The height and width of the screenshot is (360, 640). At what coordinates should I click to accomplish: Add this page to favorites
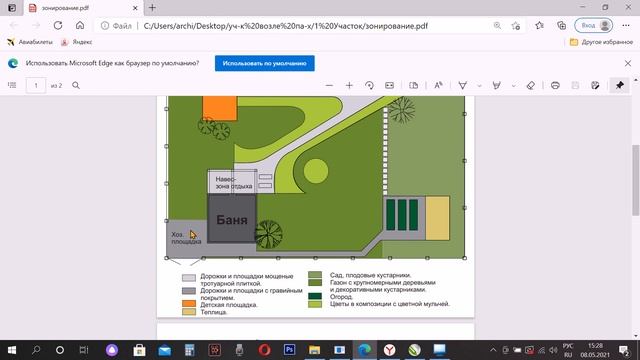pos(516,26)
